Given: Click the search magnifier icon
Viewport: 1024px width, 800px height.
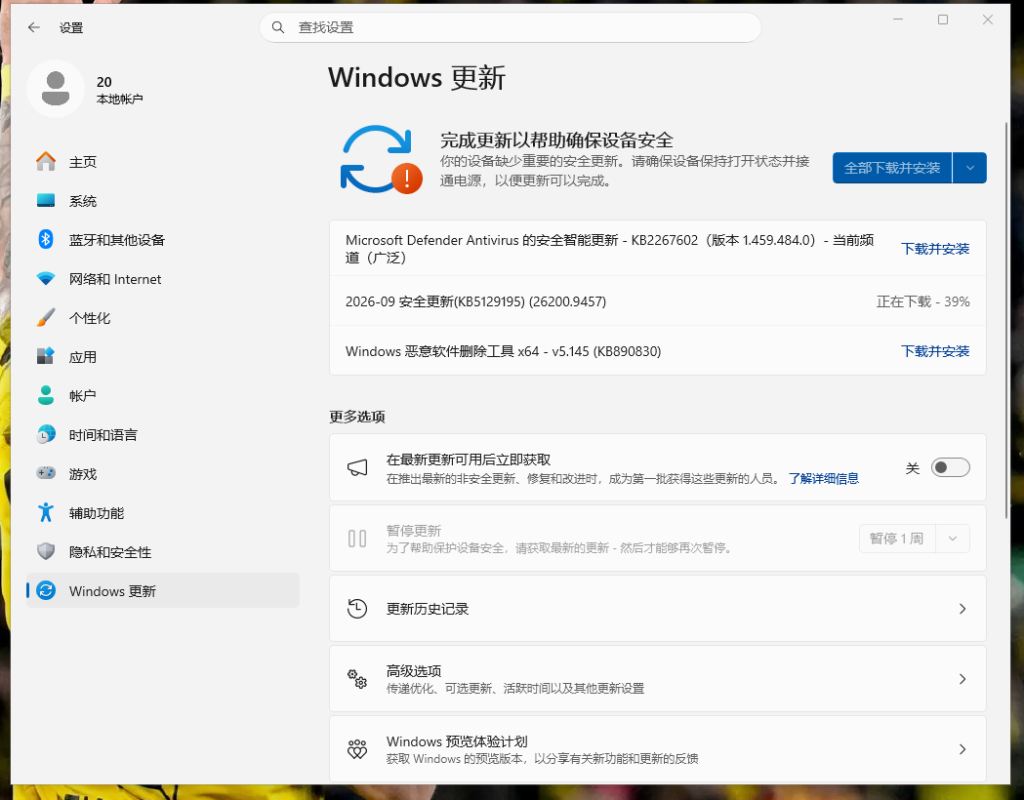Looking at the screenshot, I should (278, 27).
